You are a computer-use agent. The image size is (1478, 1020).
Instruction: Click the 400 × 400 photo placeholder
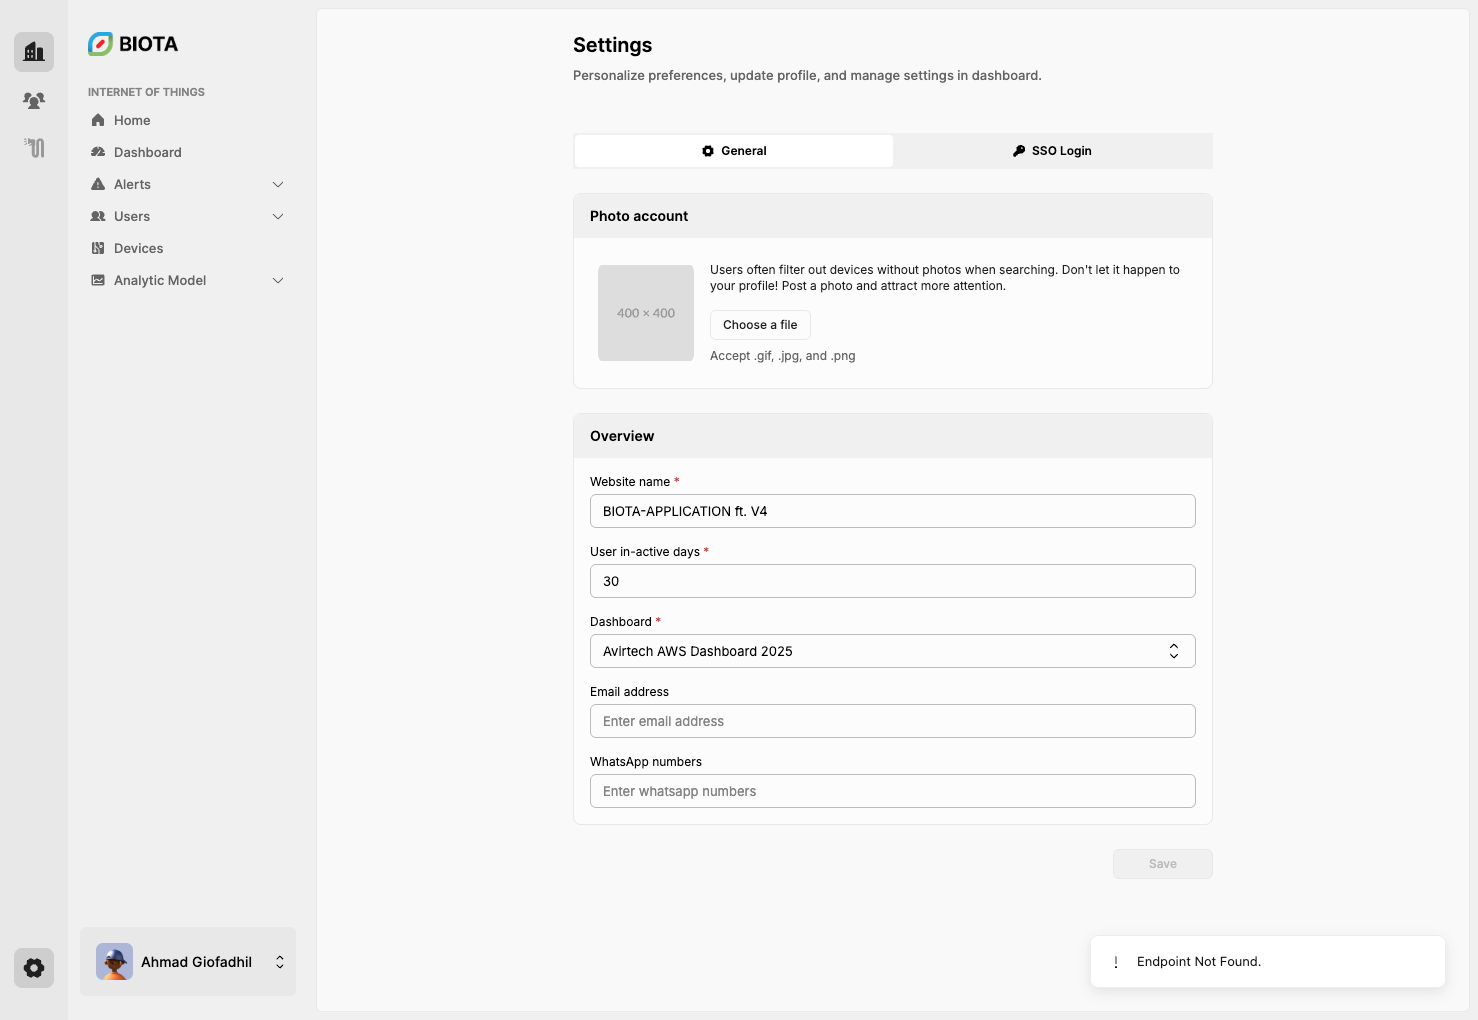click(646, 313)
